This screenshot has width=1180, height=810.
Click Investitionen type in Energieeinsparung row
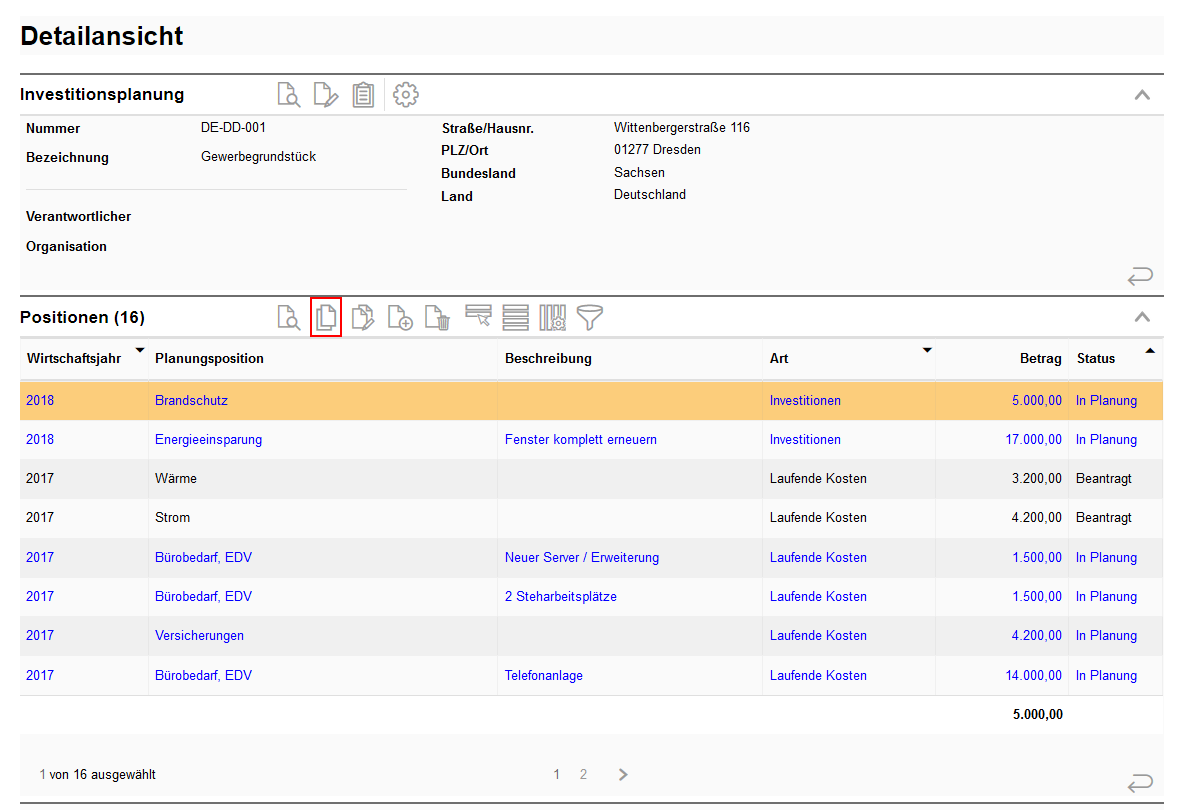click(804, 440)
